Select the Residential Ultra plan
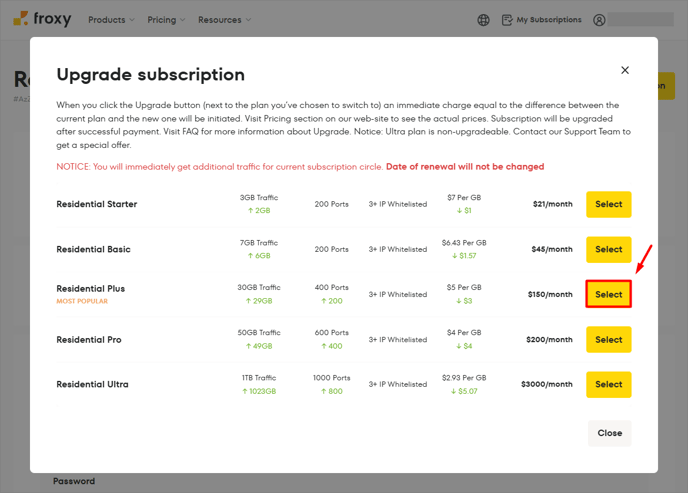This screenshot has width=688, height=493. [x=609, y=385]
